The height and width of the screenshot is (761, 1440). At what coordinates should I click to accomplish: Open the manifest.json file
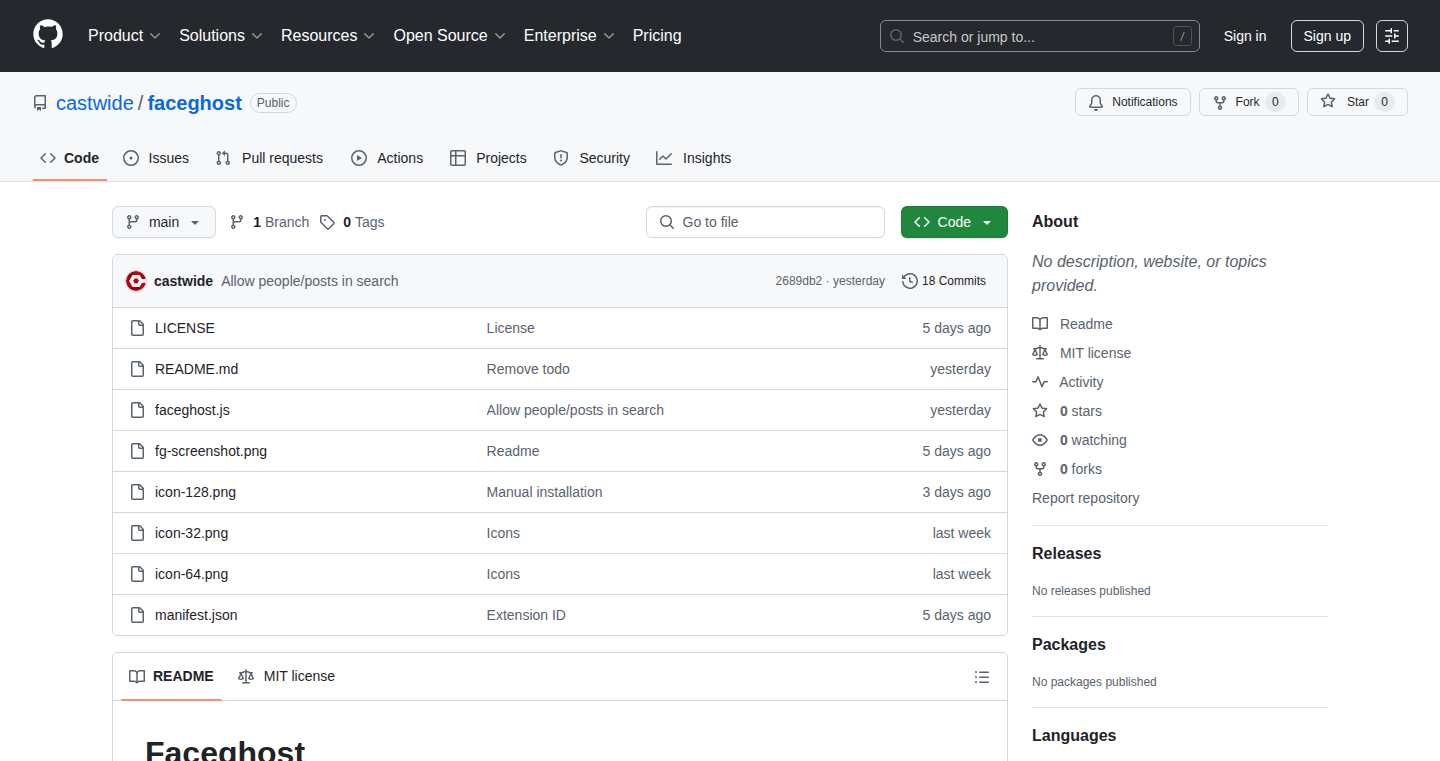point(196,615)
